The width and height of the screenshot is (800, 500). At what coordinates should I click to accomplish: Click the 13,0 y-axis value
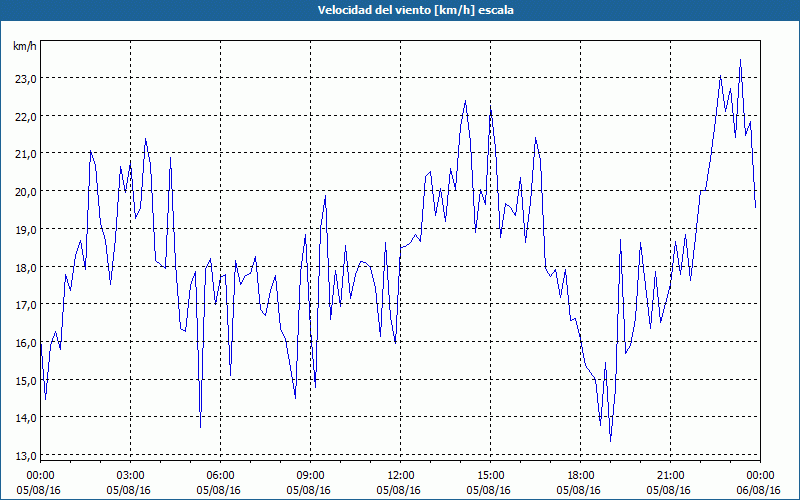(25, 456)
